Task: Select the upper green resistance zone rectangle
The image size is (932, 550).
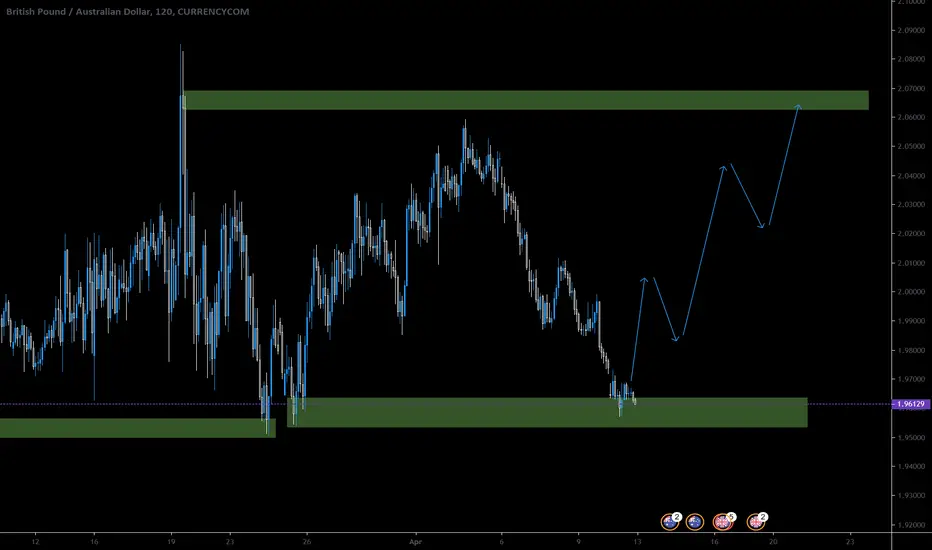Action: 526,100
